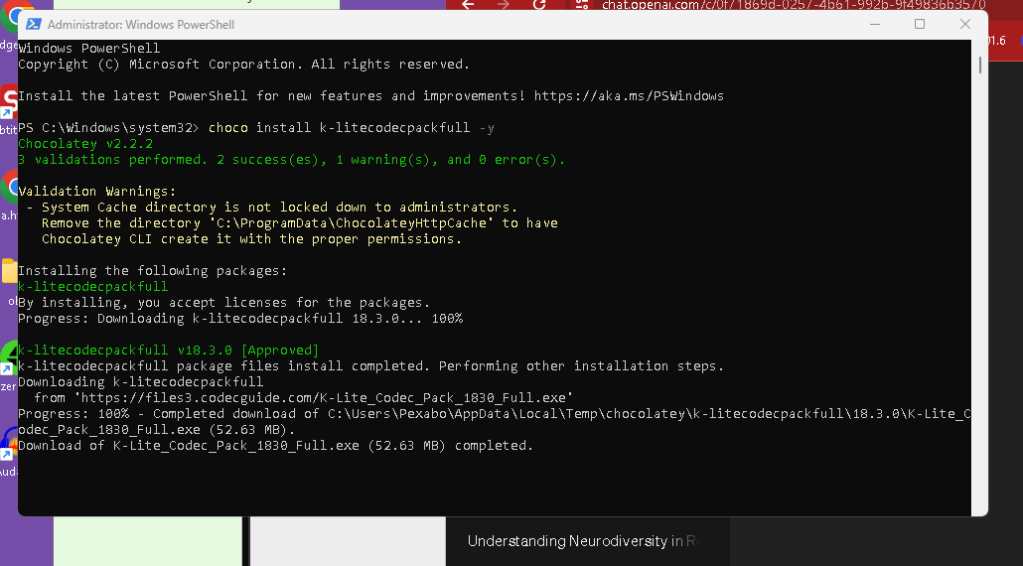This screenshot has height=566, width=1023.
Task: Click the 'Administrator: Windows PowerShell' title text
Action: [141, 25]
